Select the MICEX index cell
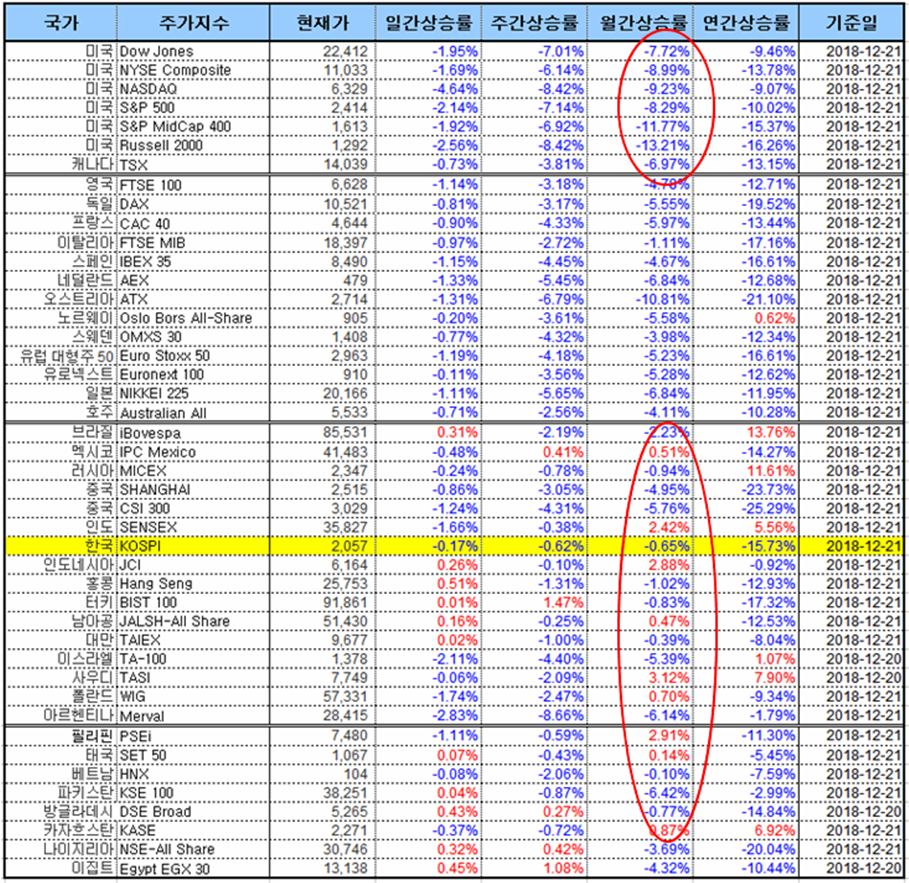 coord(193,471)
